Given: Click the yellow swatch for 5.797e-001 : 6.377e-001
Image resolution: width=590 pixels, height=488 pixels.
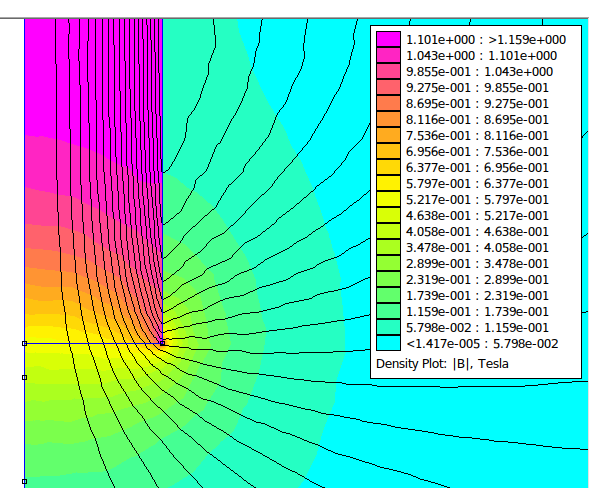Looking at the screenshot, I should click(388, 183).
